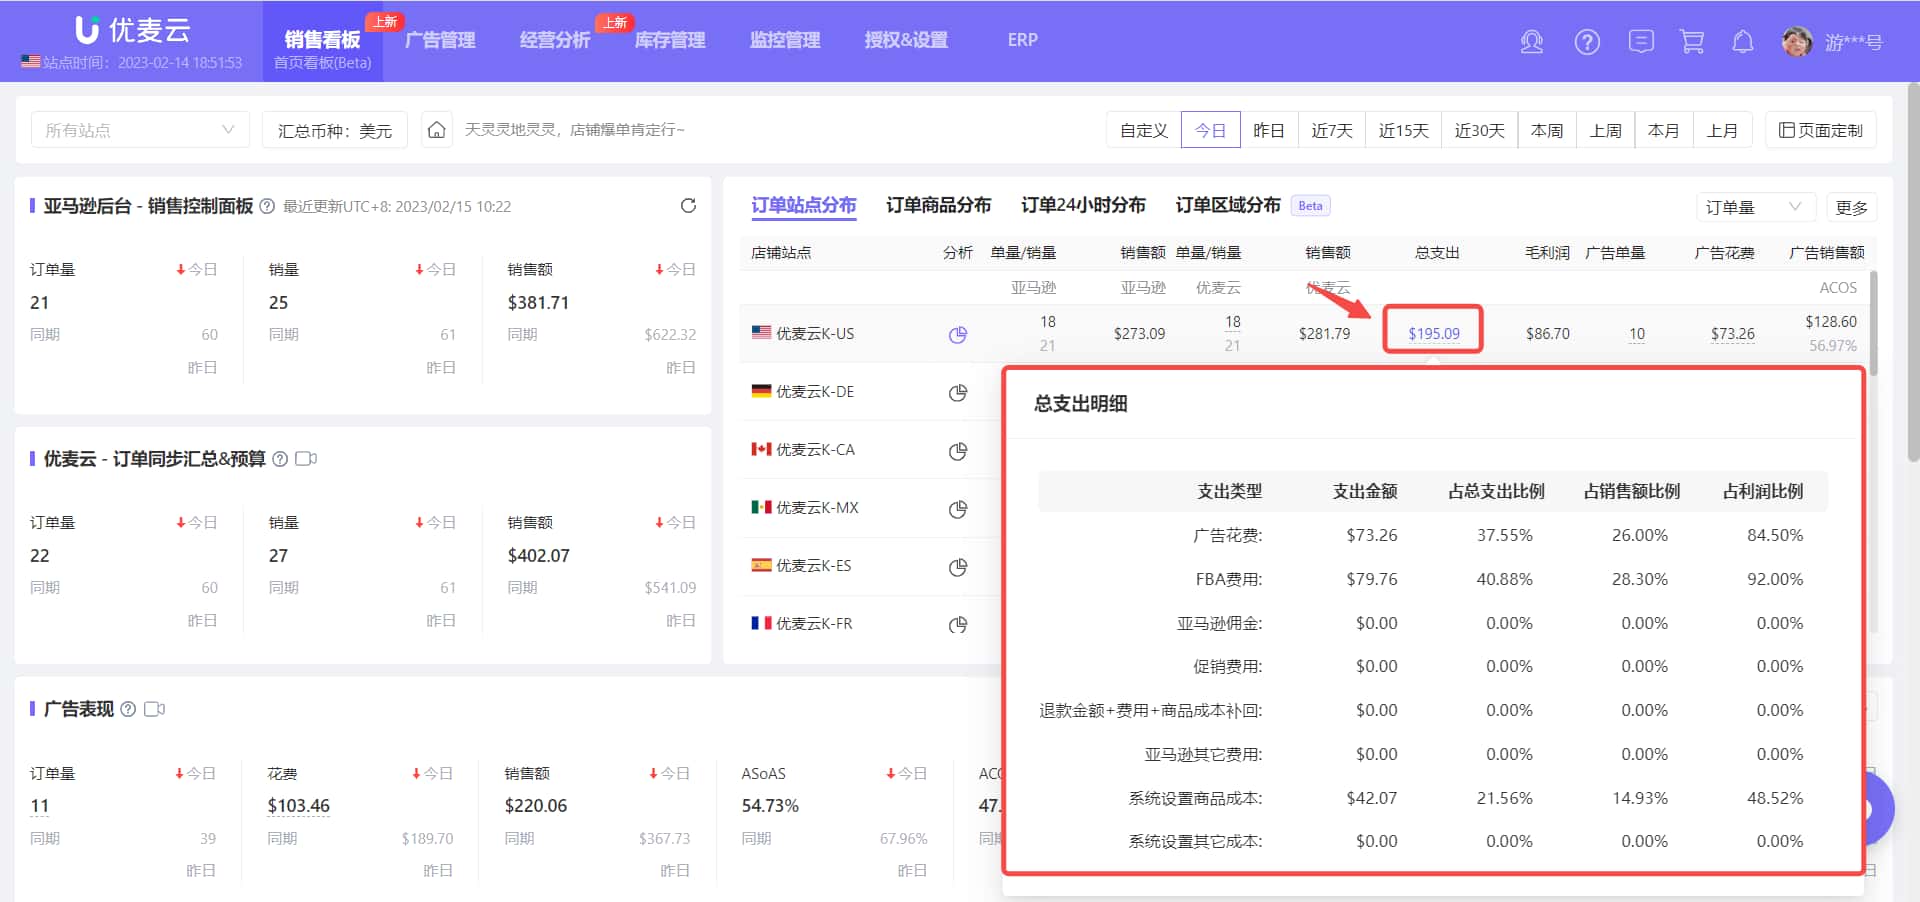Screen dimensions: 1920x902
Task: Switch to 订单区域分布 tab
Action: [1228, 205]
